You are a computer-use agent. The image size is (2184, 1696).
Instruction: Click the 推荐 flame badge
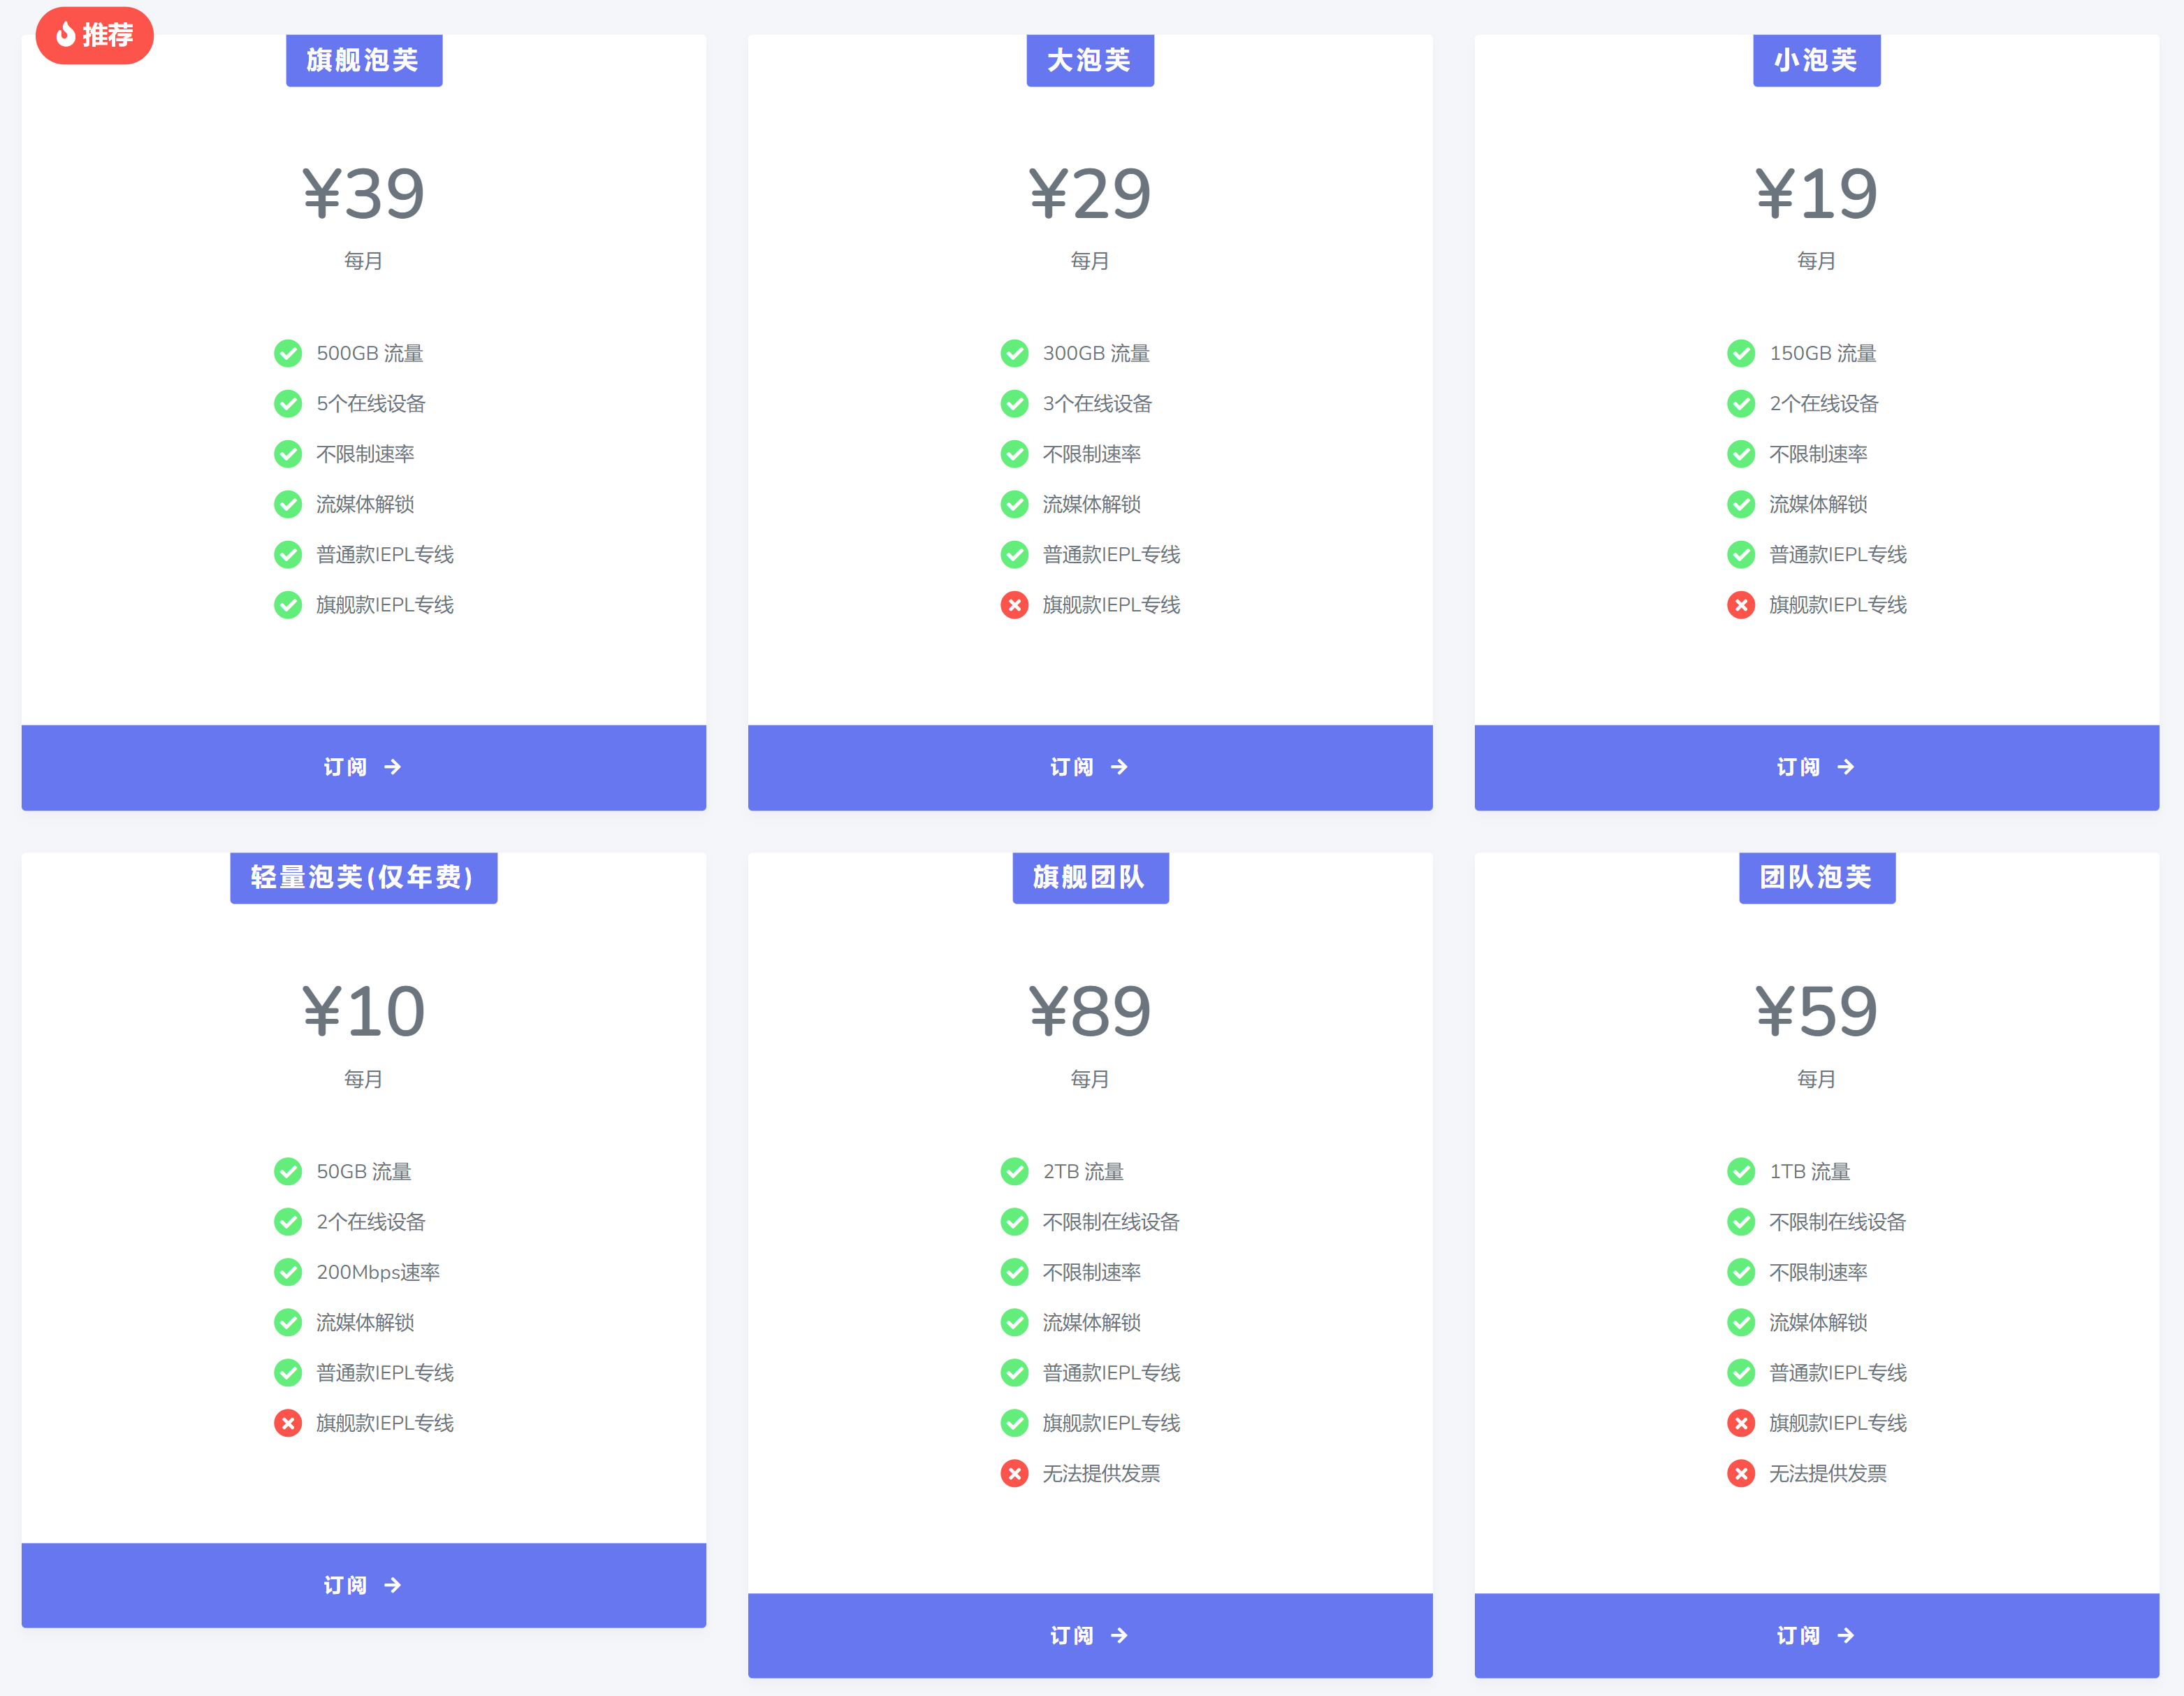(94, 35)
